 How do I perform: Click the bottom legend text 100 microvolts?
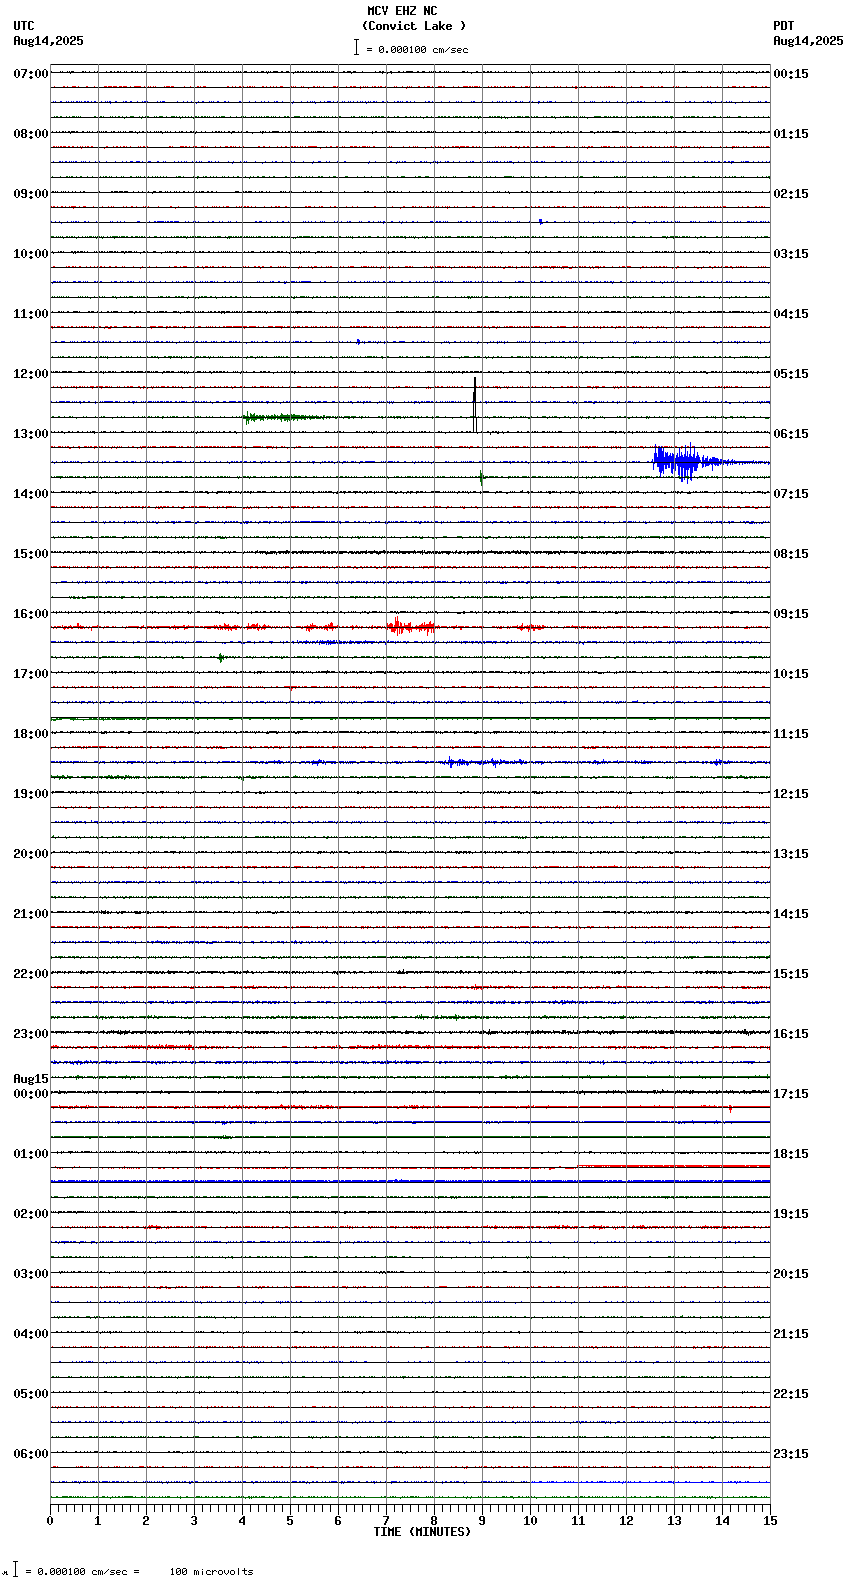tap(211, 1571)
